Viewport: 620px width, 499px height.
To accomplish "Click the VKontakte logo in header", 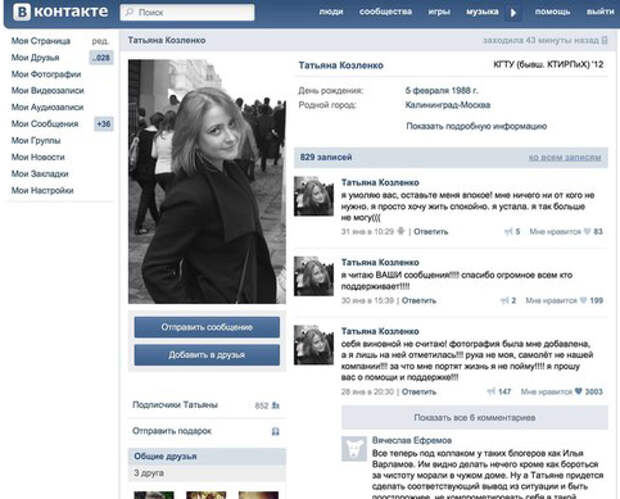I will 60,12.
